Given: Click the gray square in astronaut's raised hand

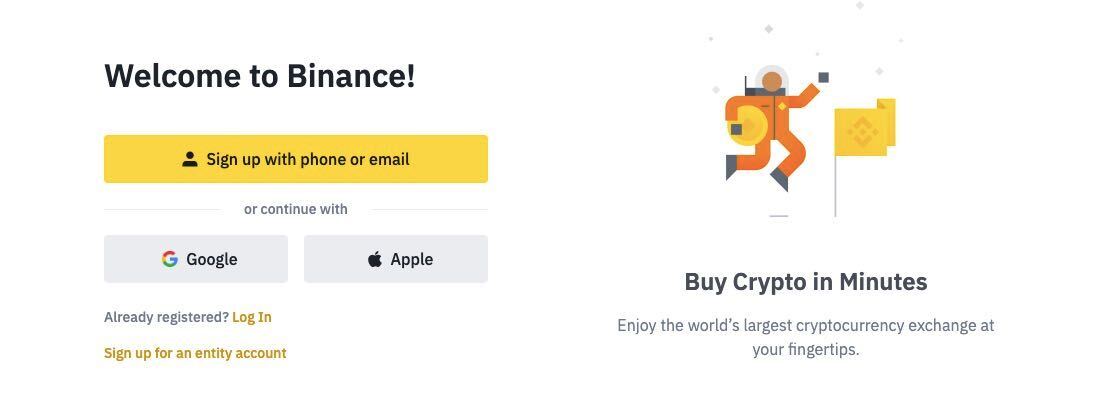Looking at the screenshot, I should pyautogui.click(x=823, y=78).
